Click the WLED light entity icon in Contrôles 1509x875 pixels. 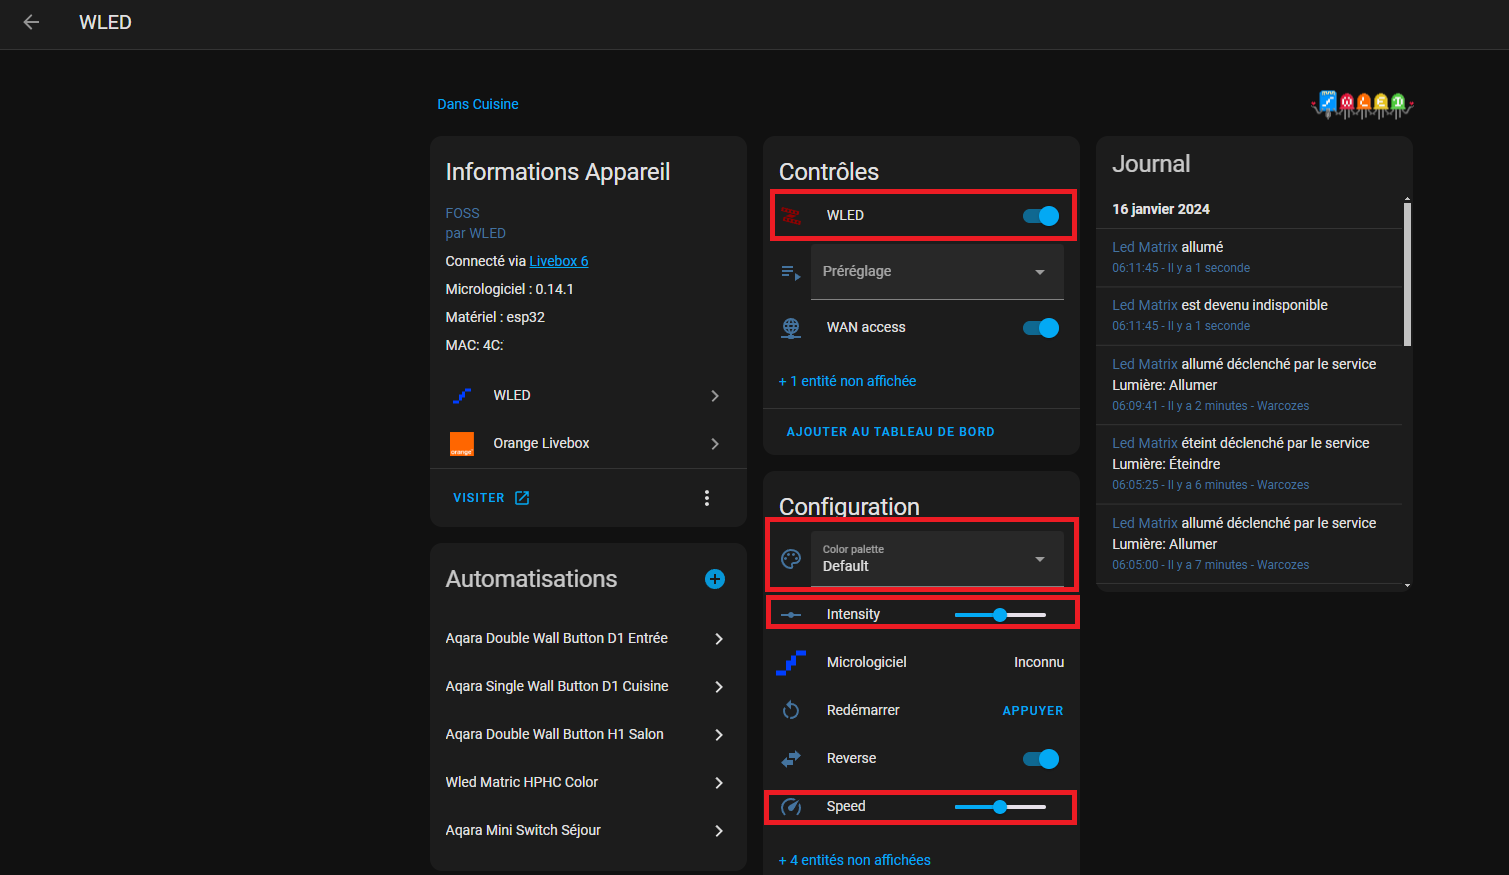point(791,215)
